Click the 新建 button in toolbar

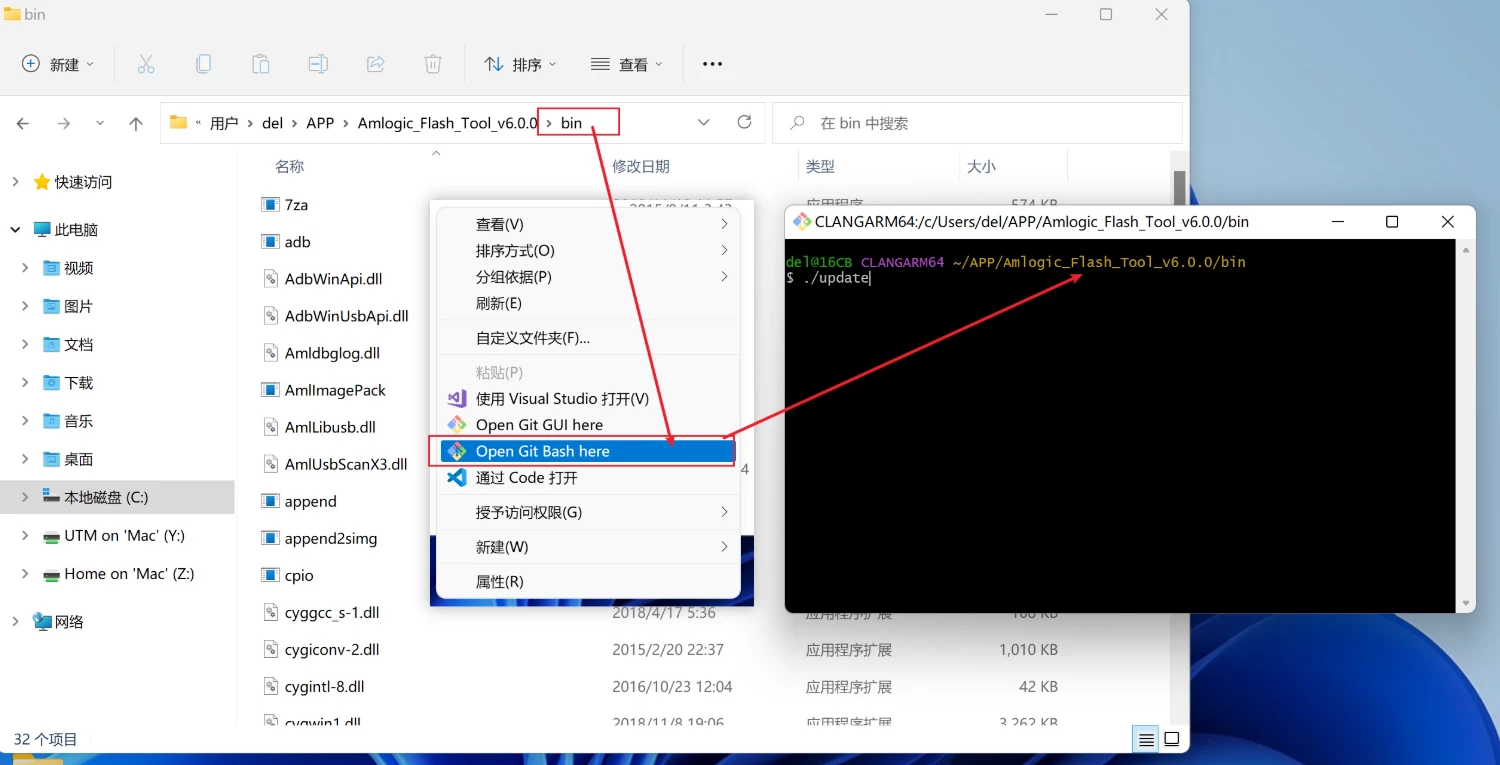(x=57, y=64)
